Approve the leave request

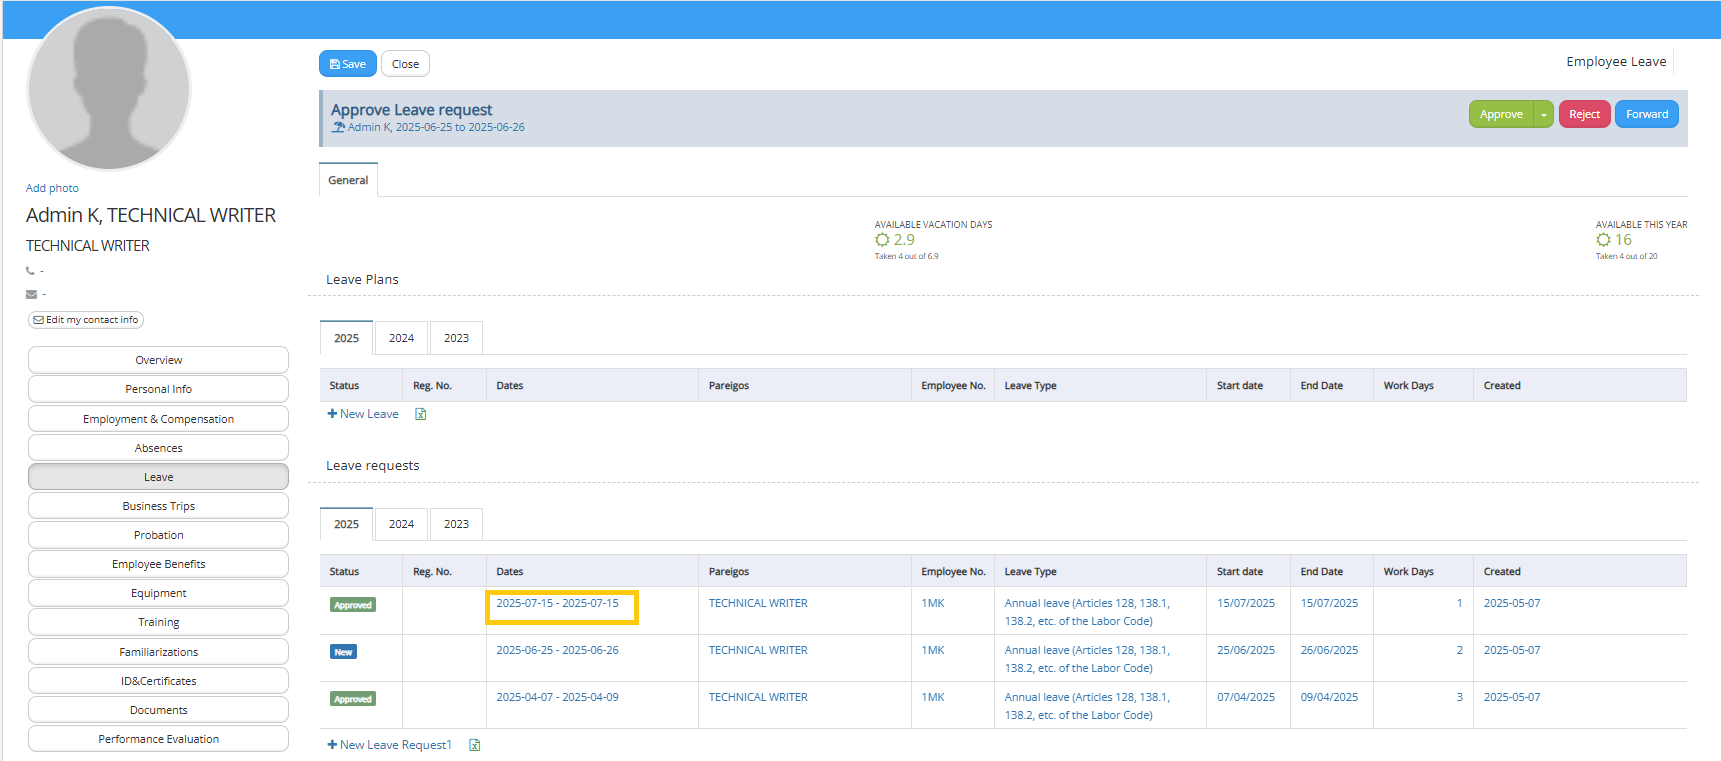[1501, 114]
